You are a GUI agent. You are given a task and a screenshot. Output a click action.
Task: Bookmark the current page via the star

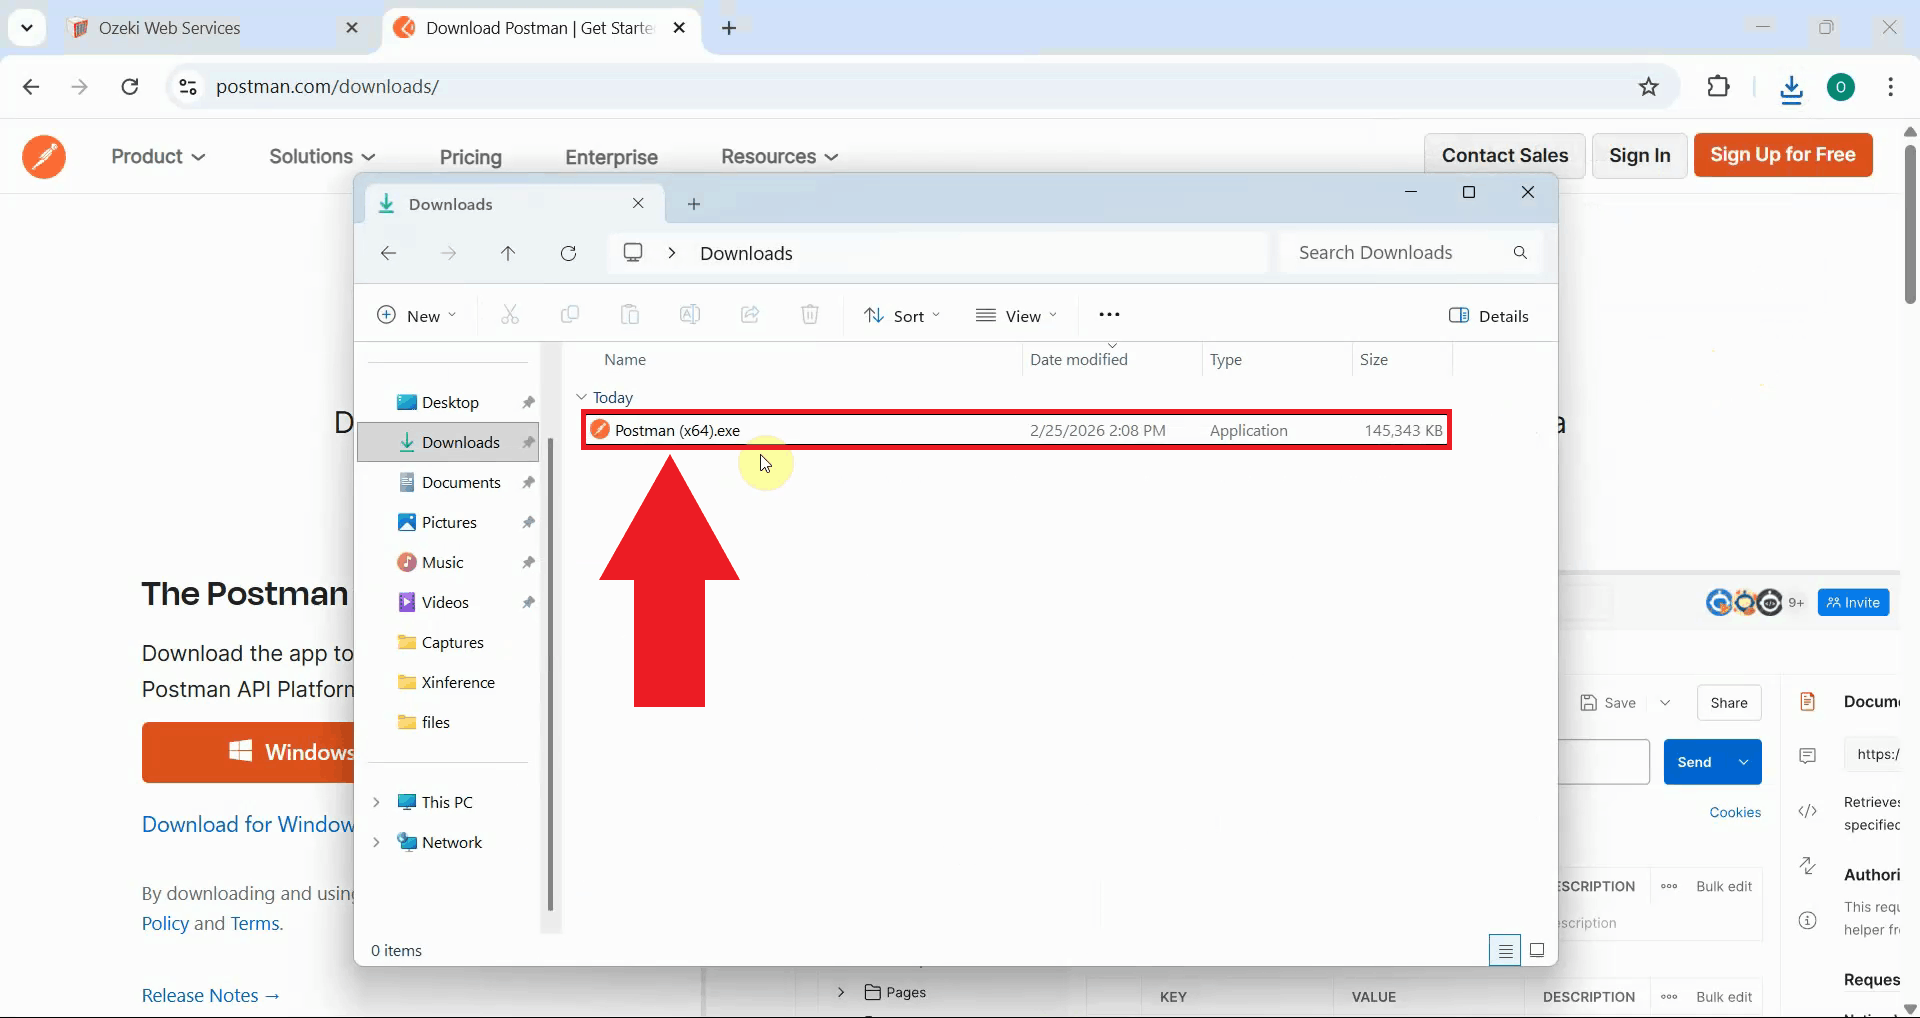click(x=1649, y=86)
